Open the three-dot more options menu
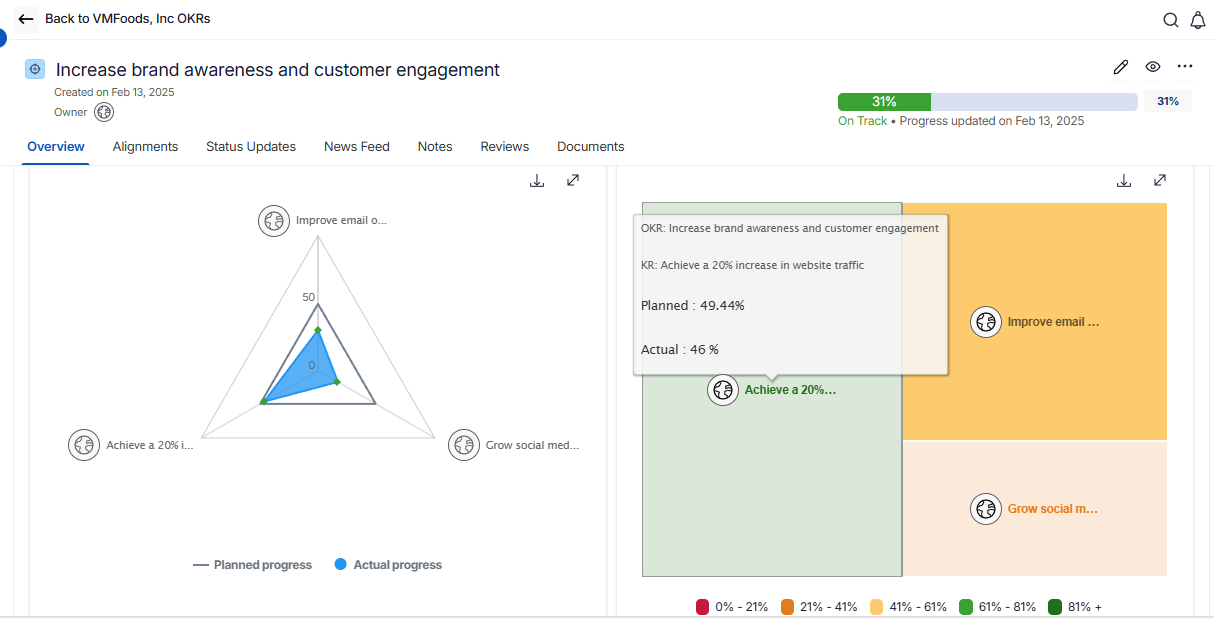1214x619 pixels. point(1185,67)
